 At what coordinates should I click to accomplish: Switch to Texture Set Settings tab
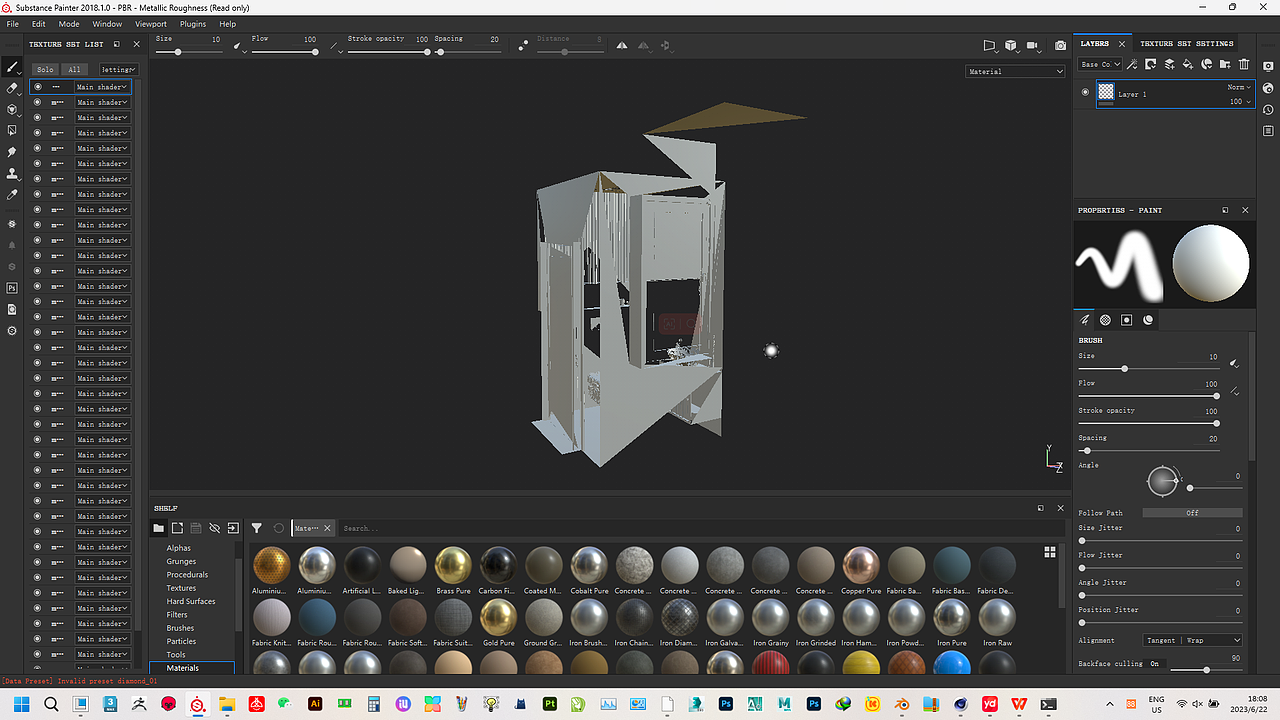tap(1187, 44)
